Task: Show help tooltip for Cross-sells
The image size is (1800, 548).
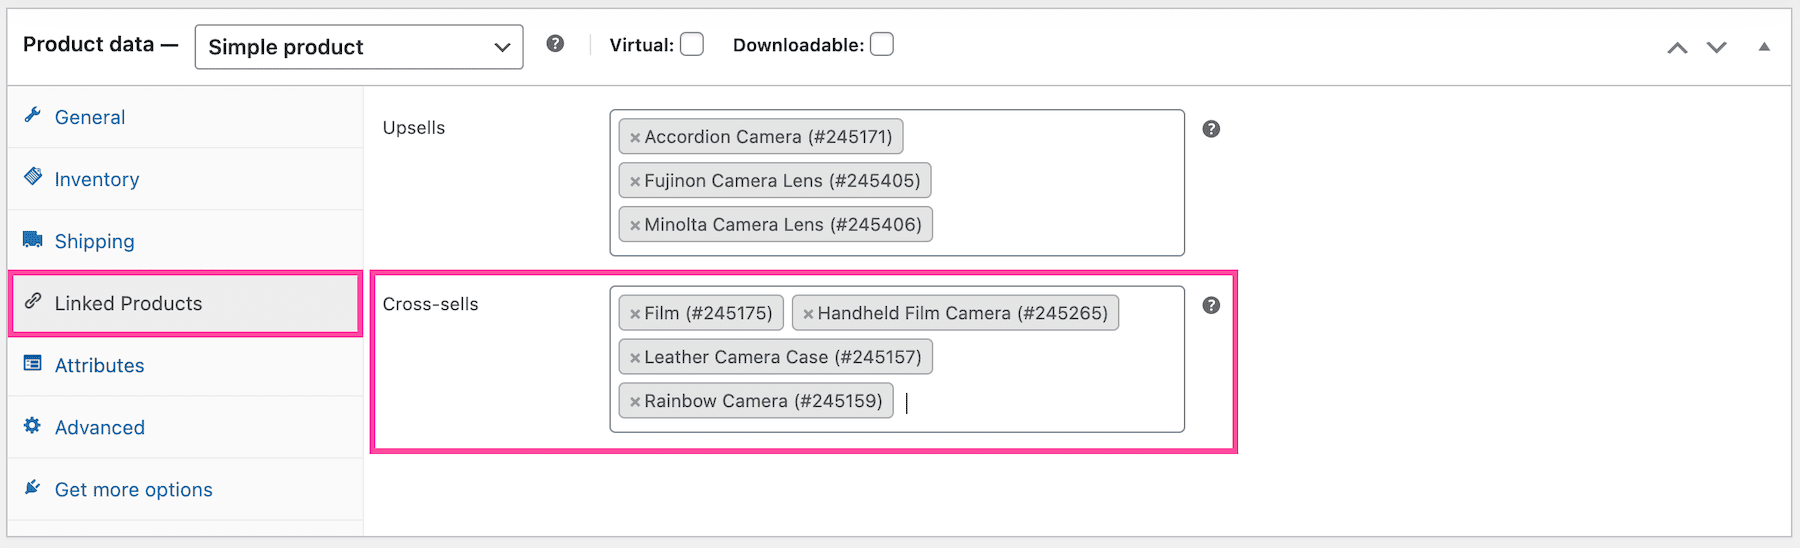Action: (1211, 305)
